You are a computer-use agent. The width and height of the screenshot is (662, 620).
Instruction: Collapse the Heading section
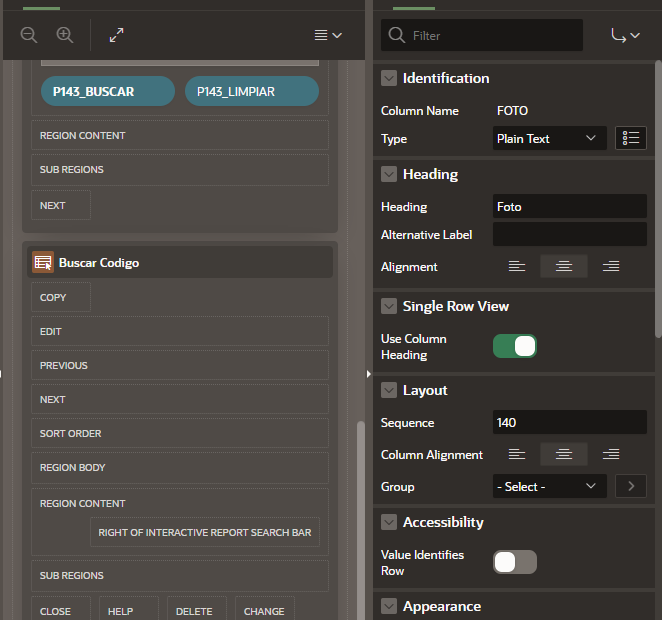coord(389,174)
